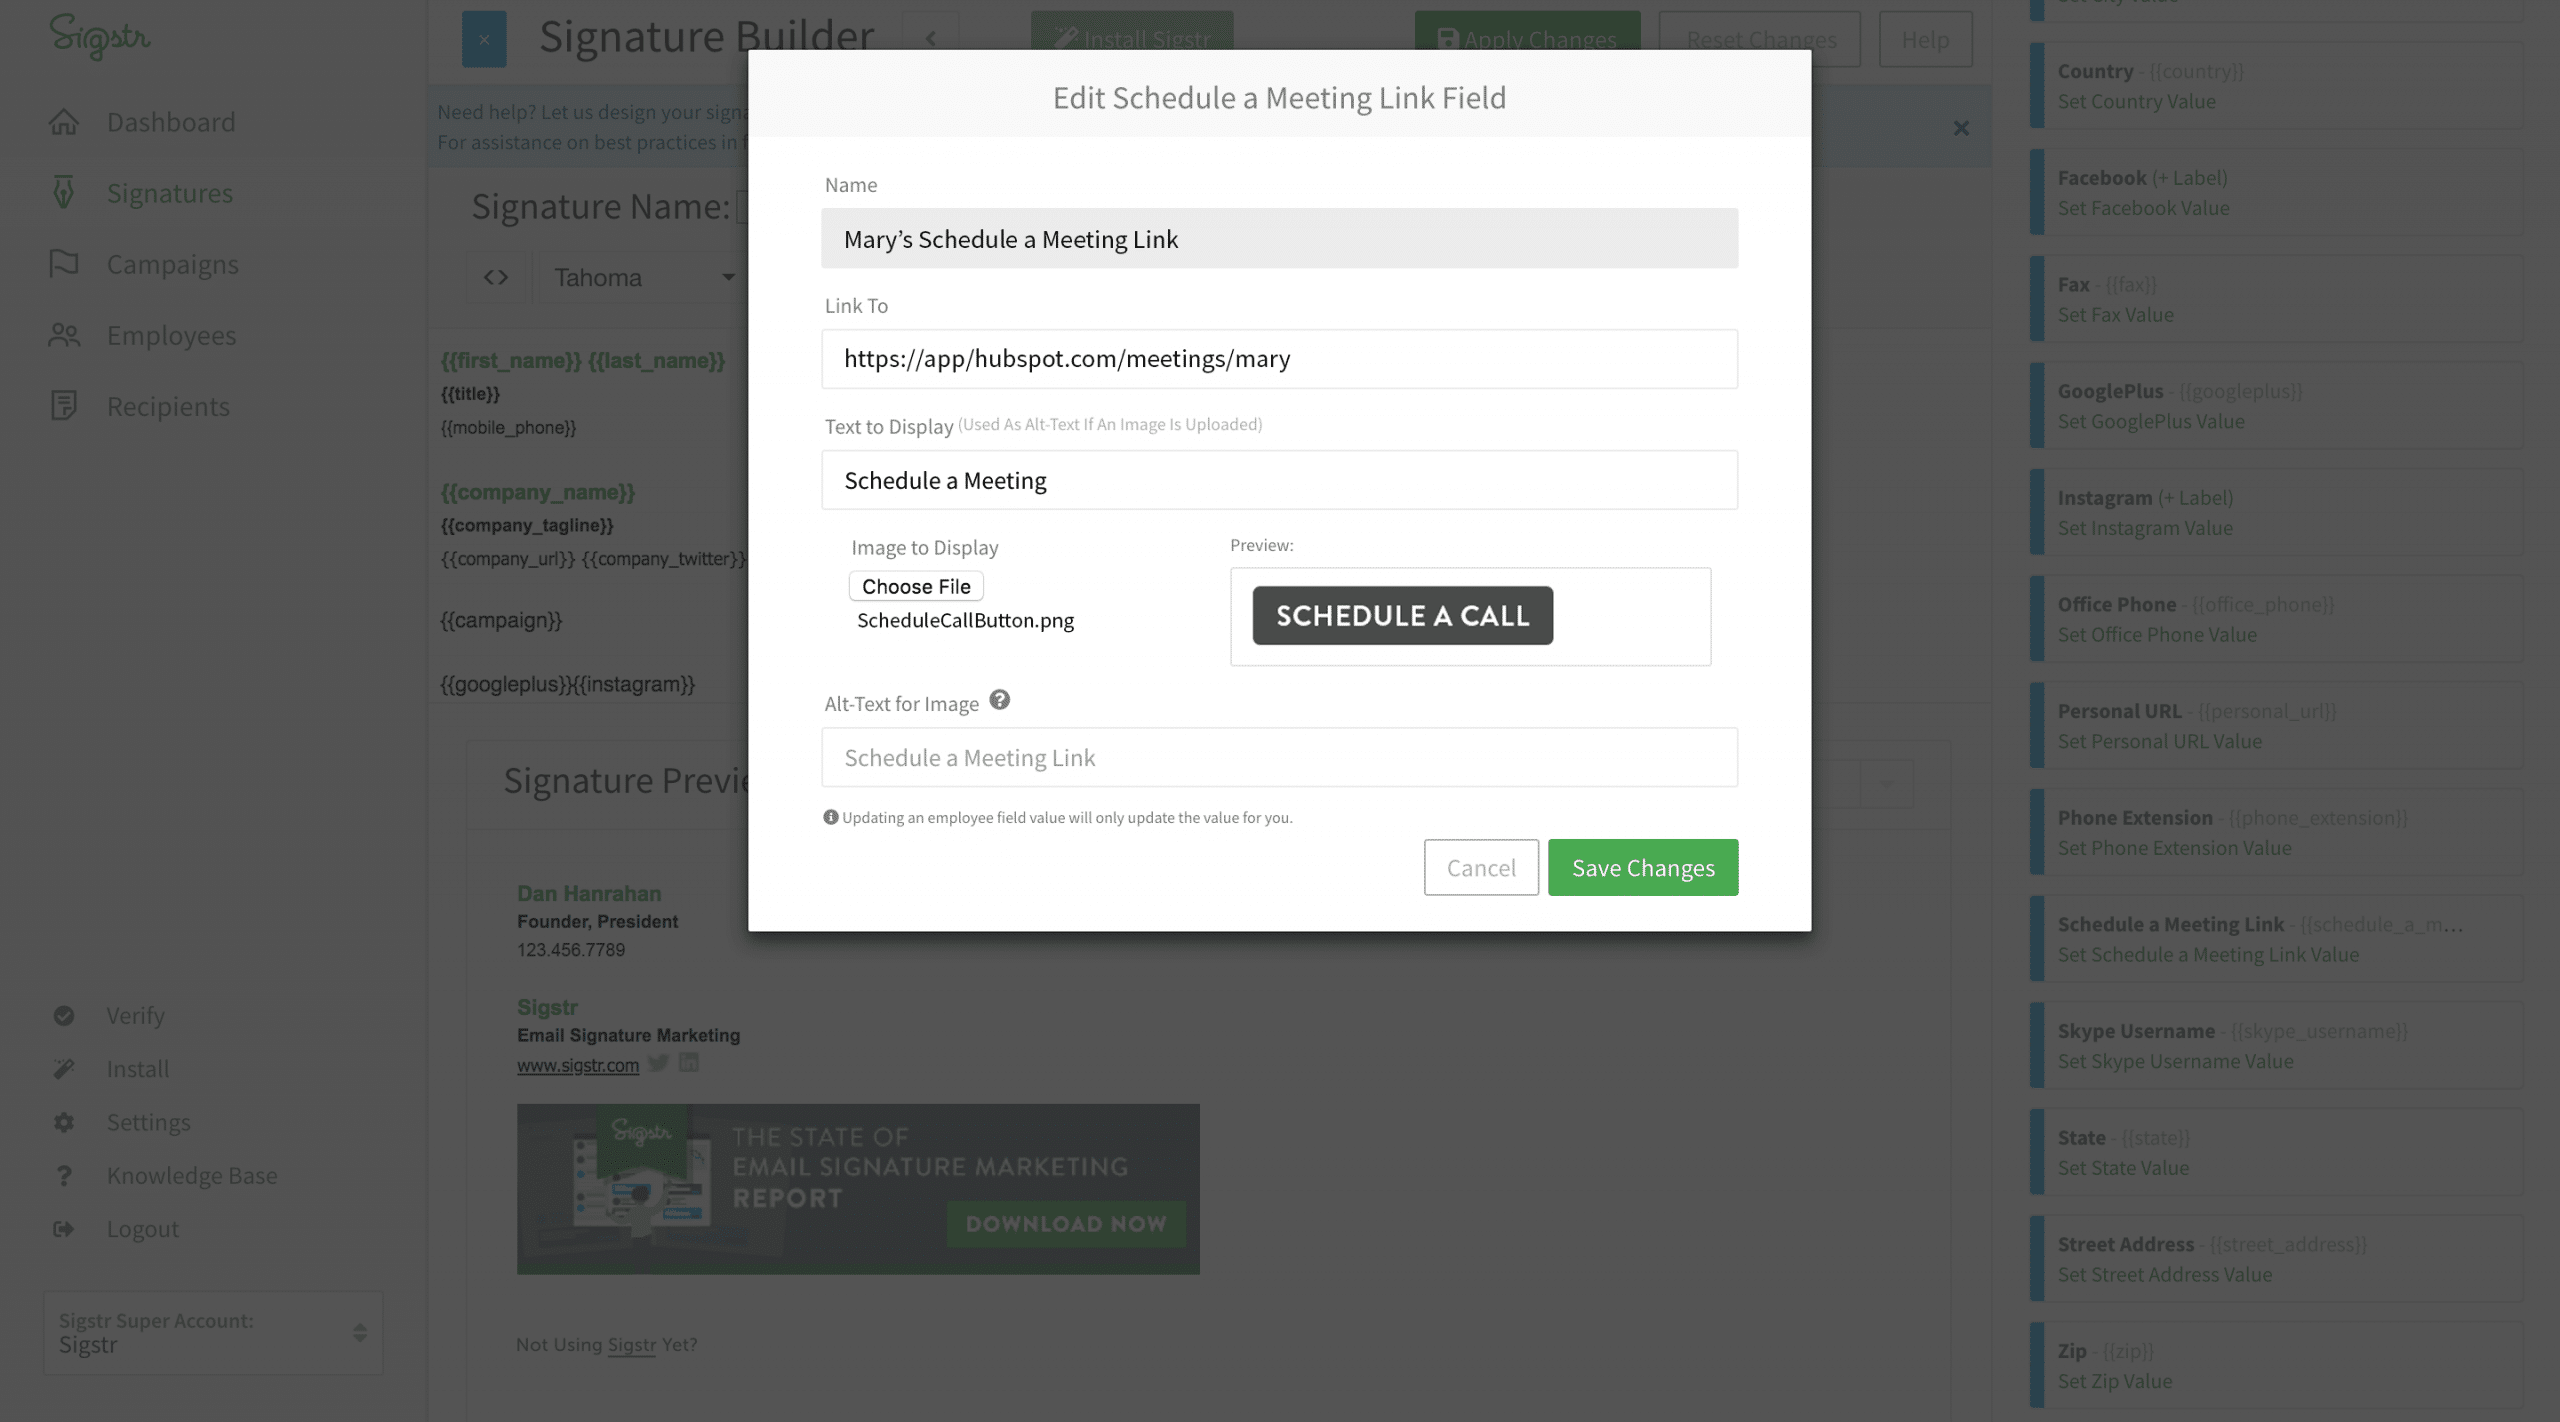The height and width of the screenshot is (1422, 2560).
Task: Click the Campaigns flag icon
Action: pyautogui.click(x=64, y=263)
